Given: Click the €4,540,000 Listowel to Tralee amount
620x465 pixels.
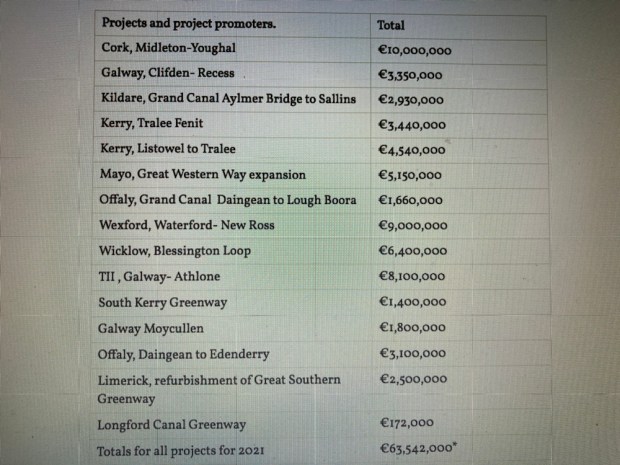Looking at the screenshot, I should pyautogui.click(x=412, y=151).
